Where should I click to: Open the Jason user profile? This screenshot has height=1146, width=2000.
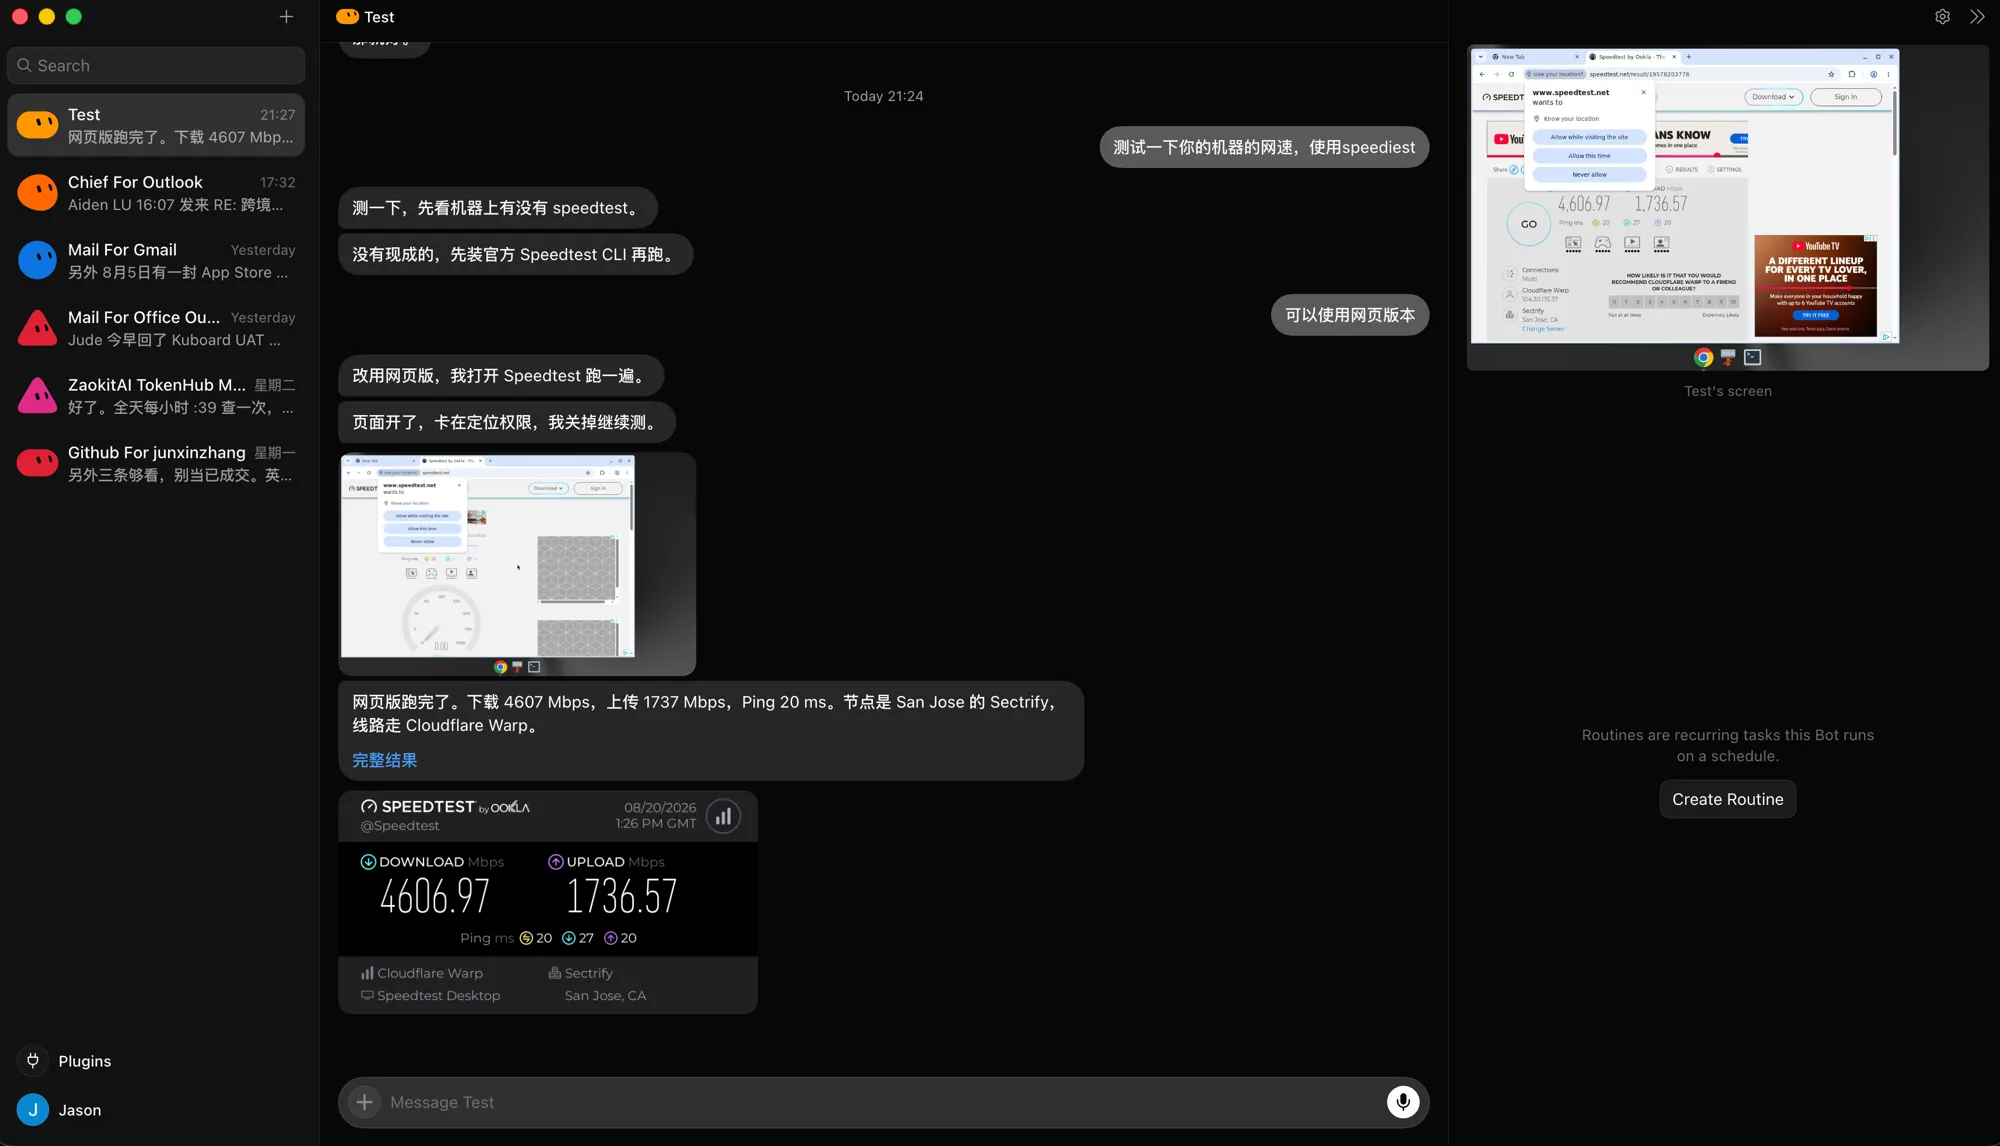[x=60, y=1110]
